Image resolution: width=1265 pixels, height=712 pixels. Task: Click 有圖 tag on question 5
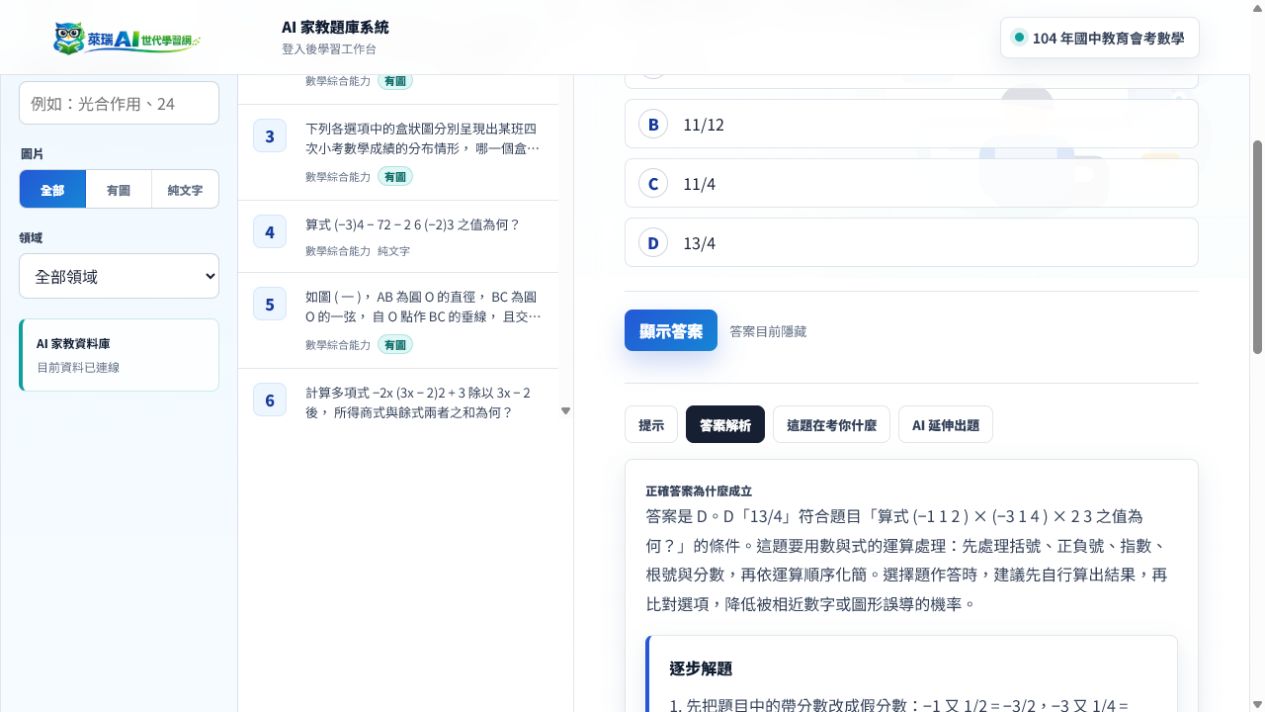click(x=395, y=344)
